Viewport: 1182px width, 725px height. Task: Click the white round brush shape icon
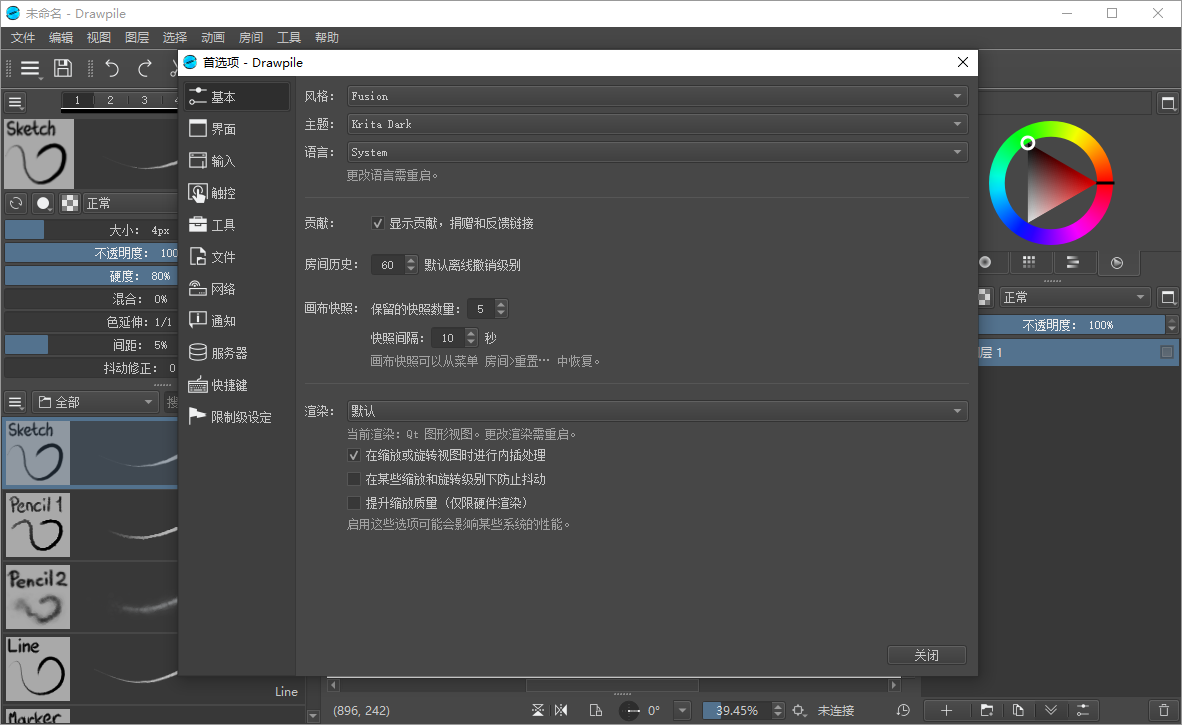(44, 203)
